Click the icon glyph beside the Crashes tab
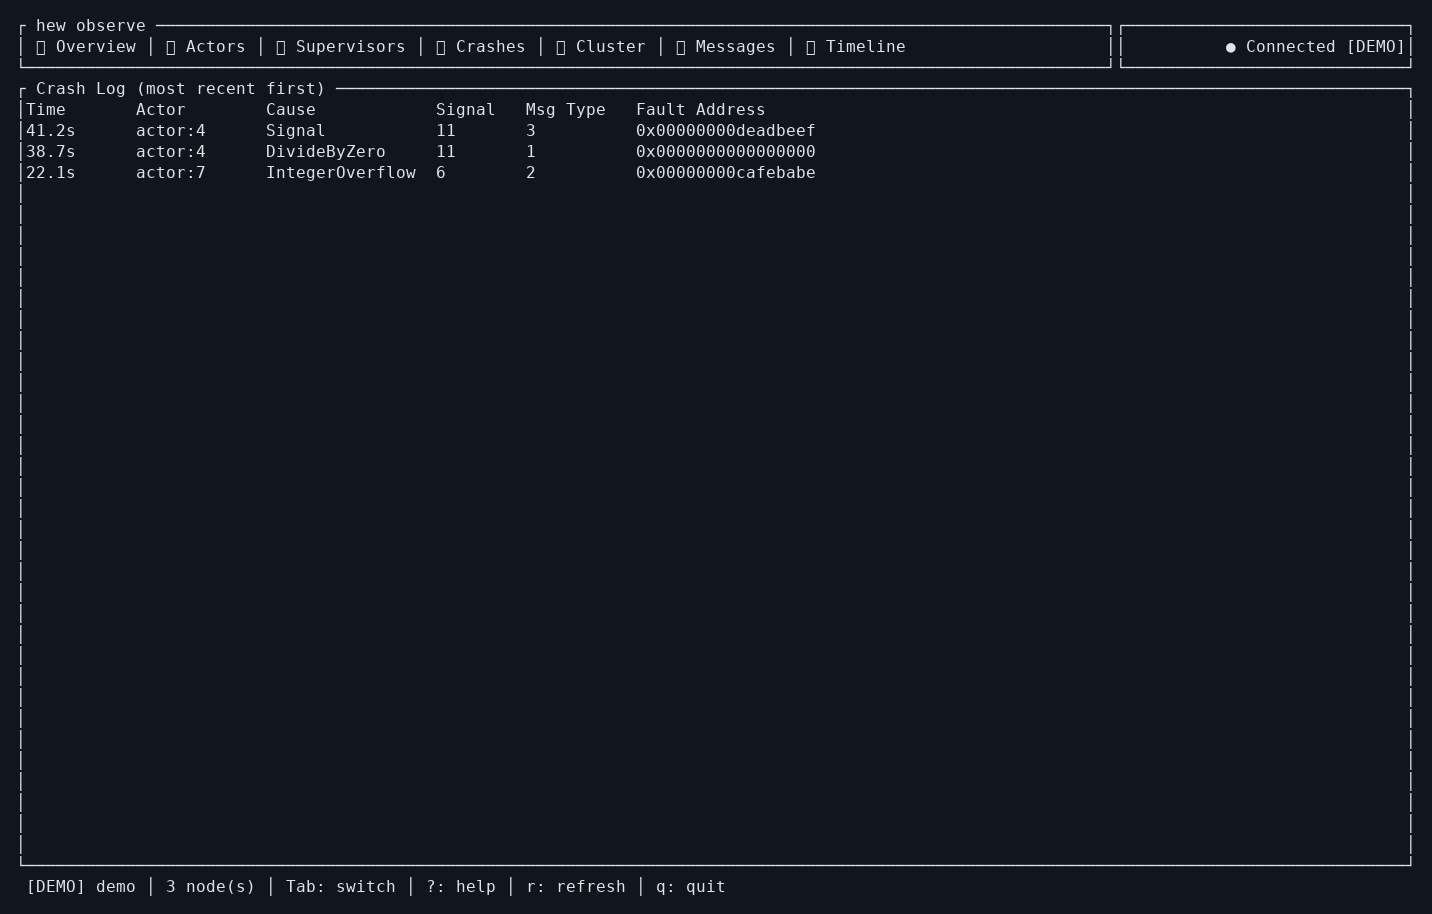 pyautogui.click(x=441, y=47)
